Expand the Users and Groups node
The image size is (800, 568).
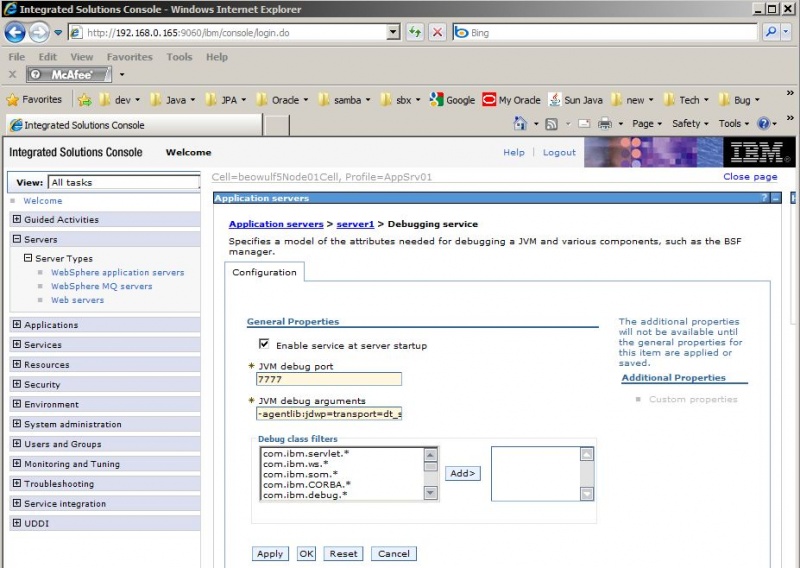[x=17, y=443]
